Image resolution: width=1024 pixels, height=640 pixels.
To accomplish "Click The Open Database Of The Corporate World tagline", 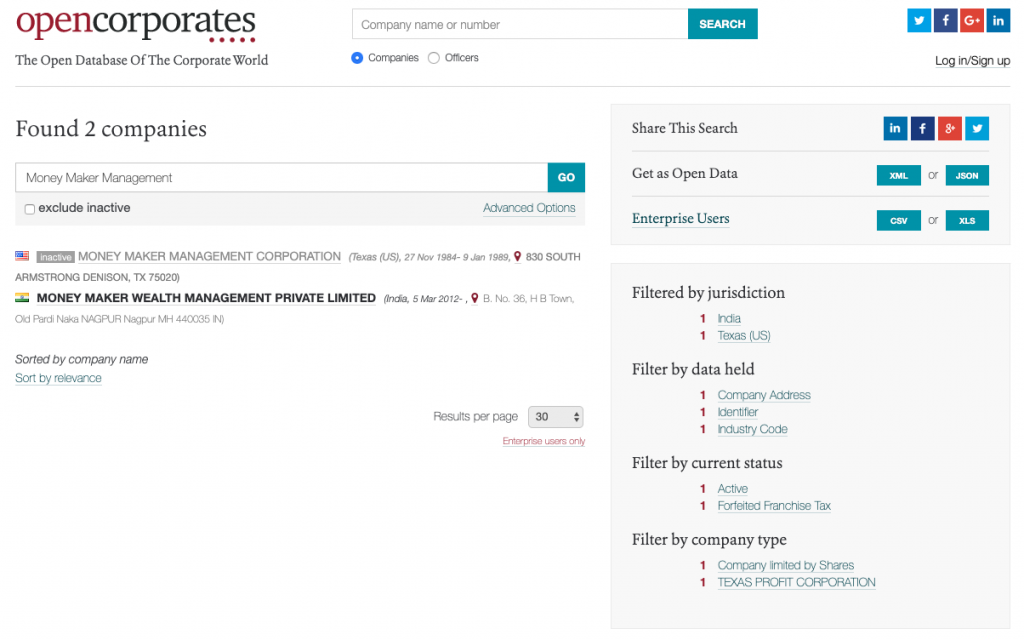I will [142, 60].
